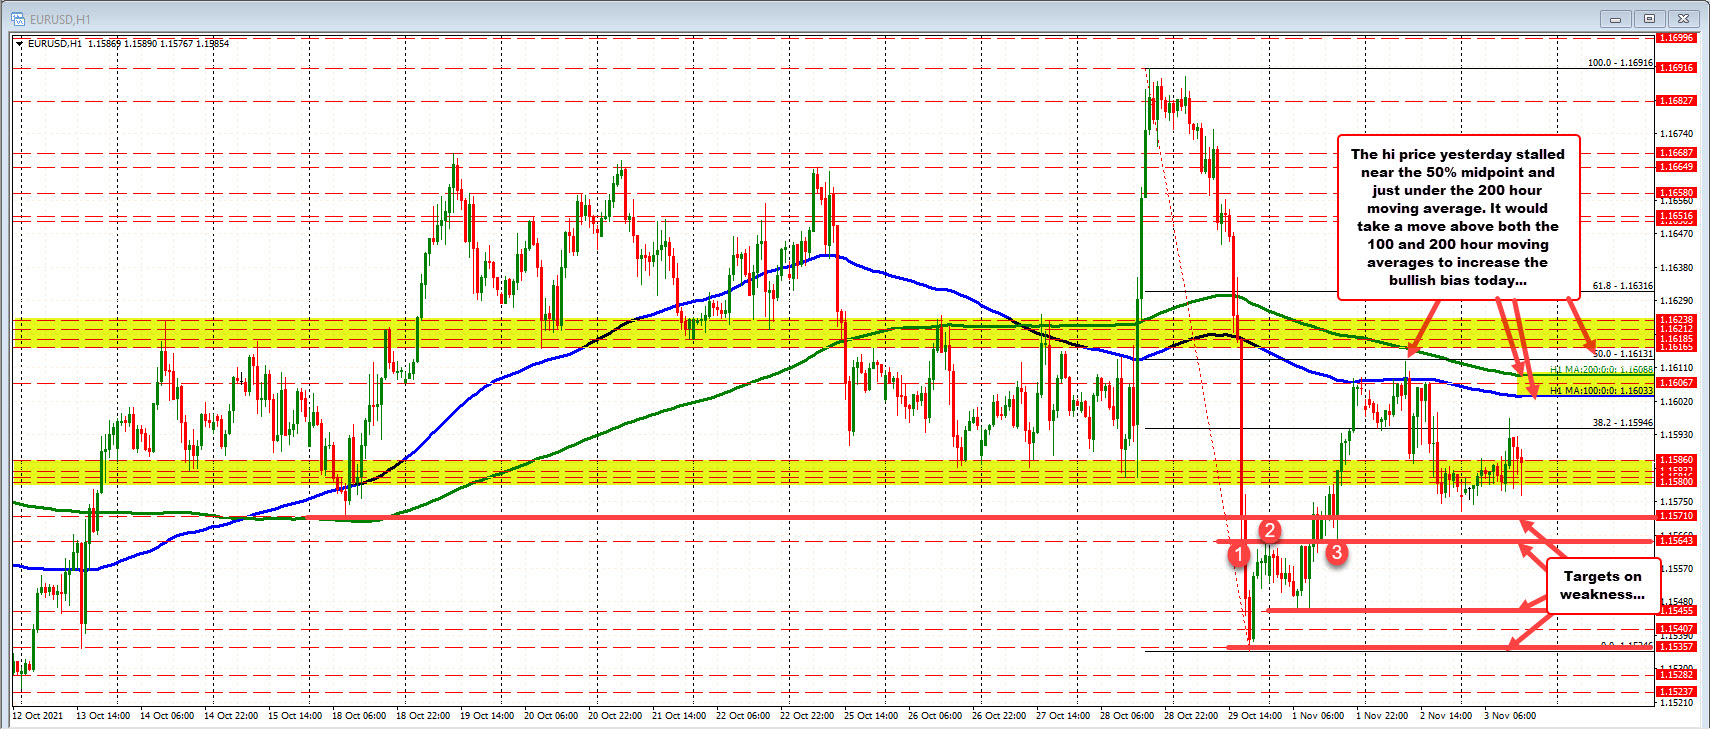Click the 1.16580 red price tag
The image size is (1710, 730).
pos(1677,193)
